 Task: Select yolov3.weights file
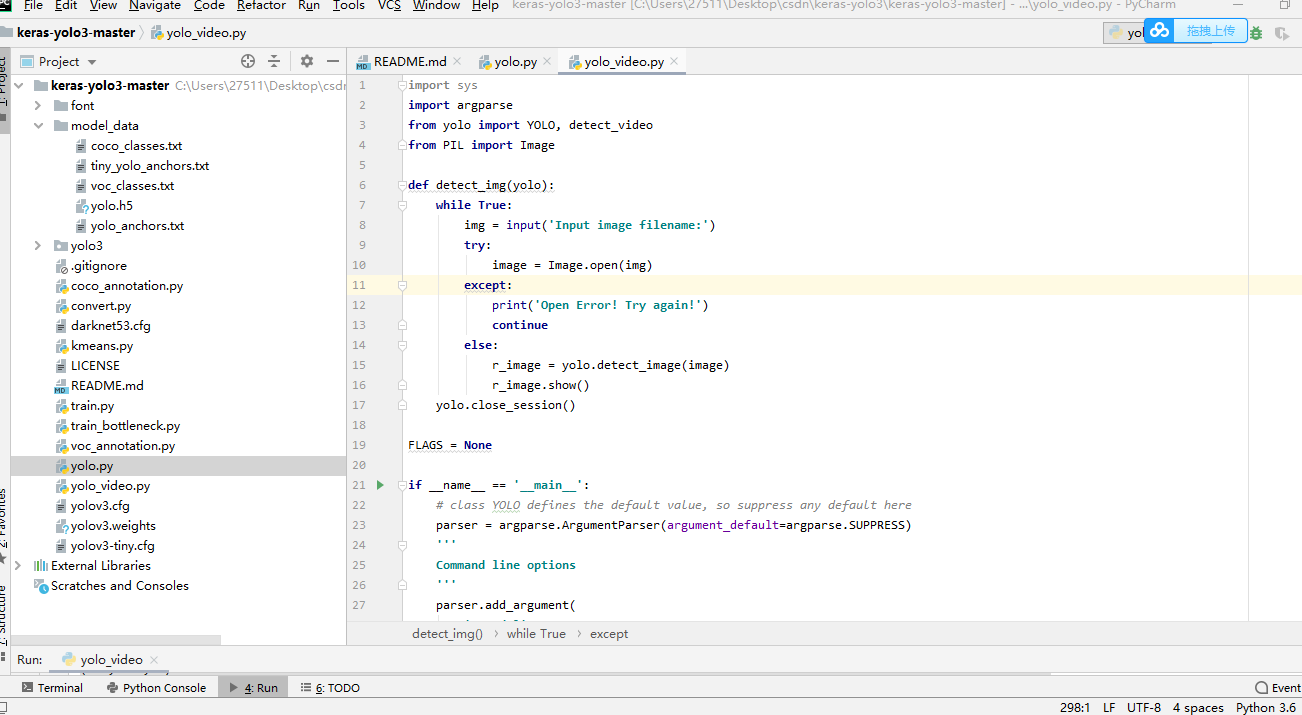click(x=113, y=526)
